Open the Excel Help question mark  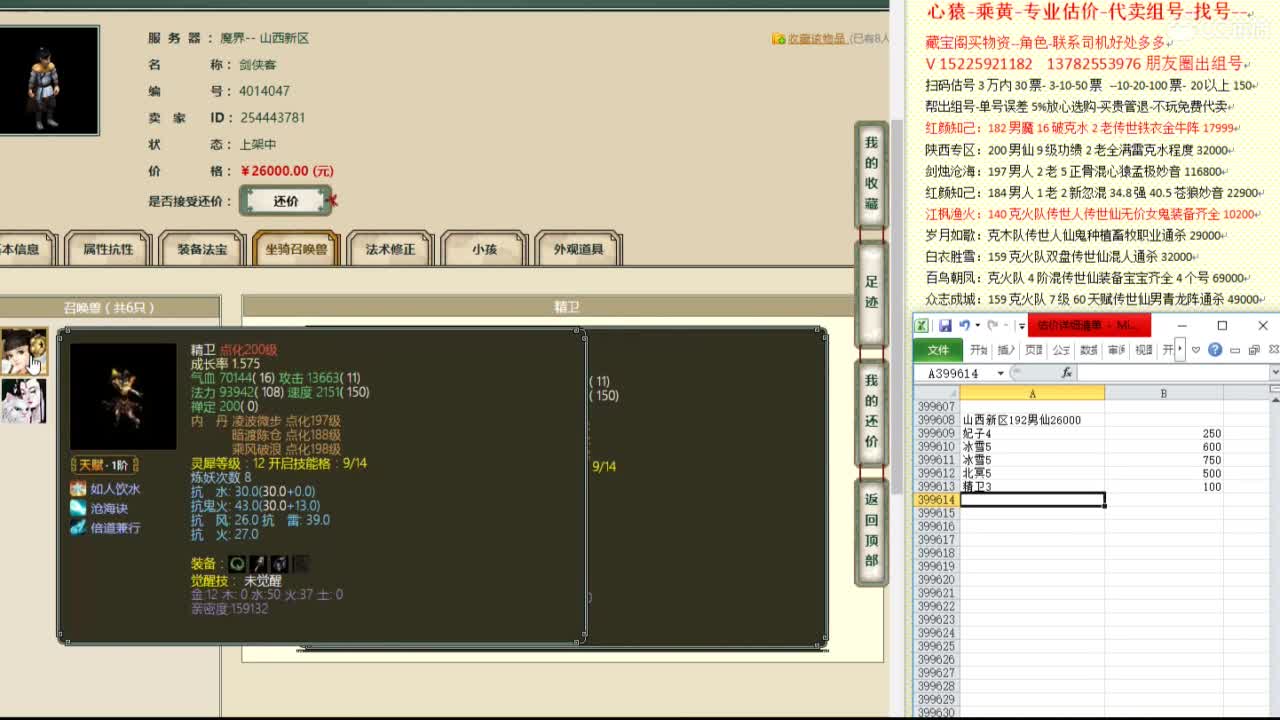click(1215, 350)
